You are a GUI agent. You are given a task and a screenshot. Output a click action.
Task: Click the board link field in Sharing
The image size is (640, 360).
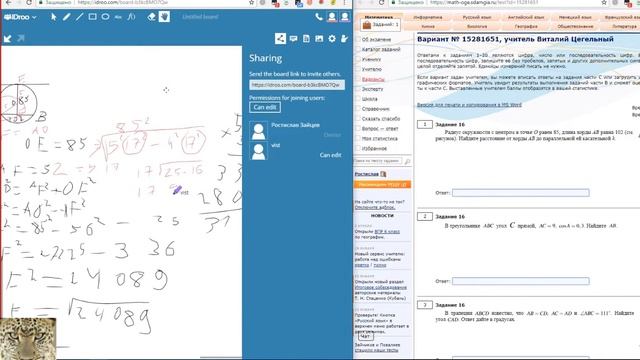(297, 85)
